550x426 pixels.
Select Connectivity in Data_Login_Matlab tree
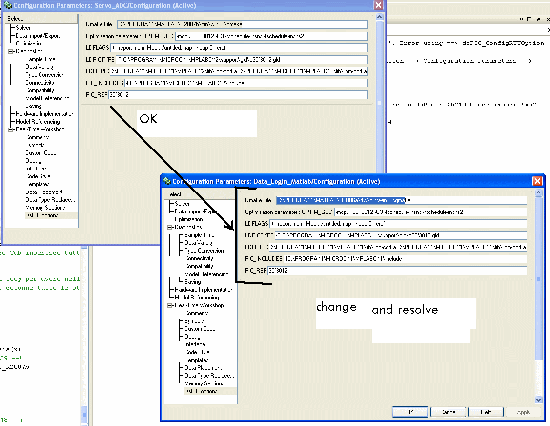(200, 258)
